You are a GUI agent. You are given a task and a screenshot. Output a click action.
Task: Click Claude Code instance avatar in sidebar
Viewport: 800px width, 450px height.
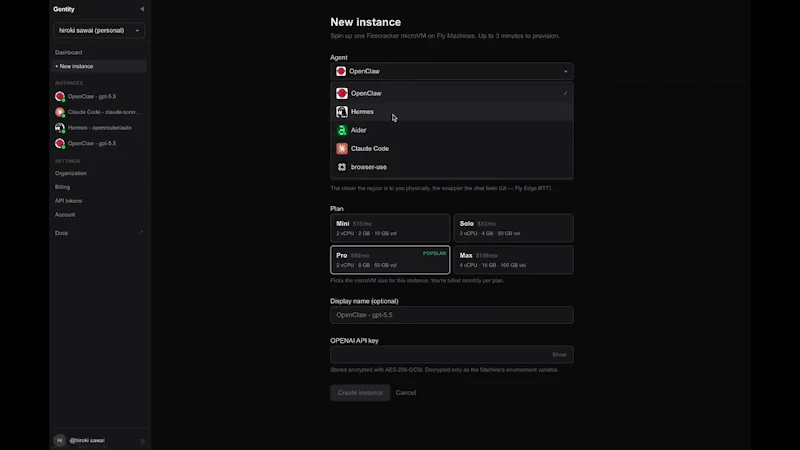coord(60,112)
